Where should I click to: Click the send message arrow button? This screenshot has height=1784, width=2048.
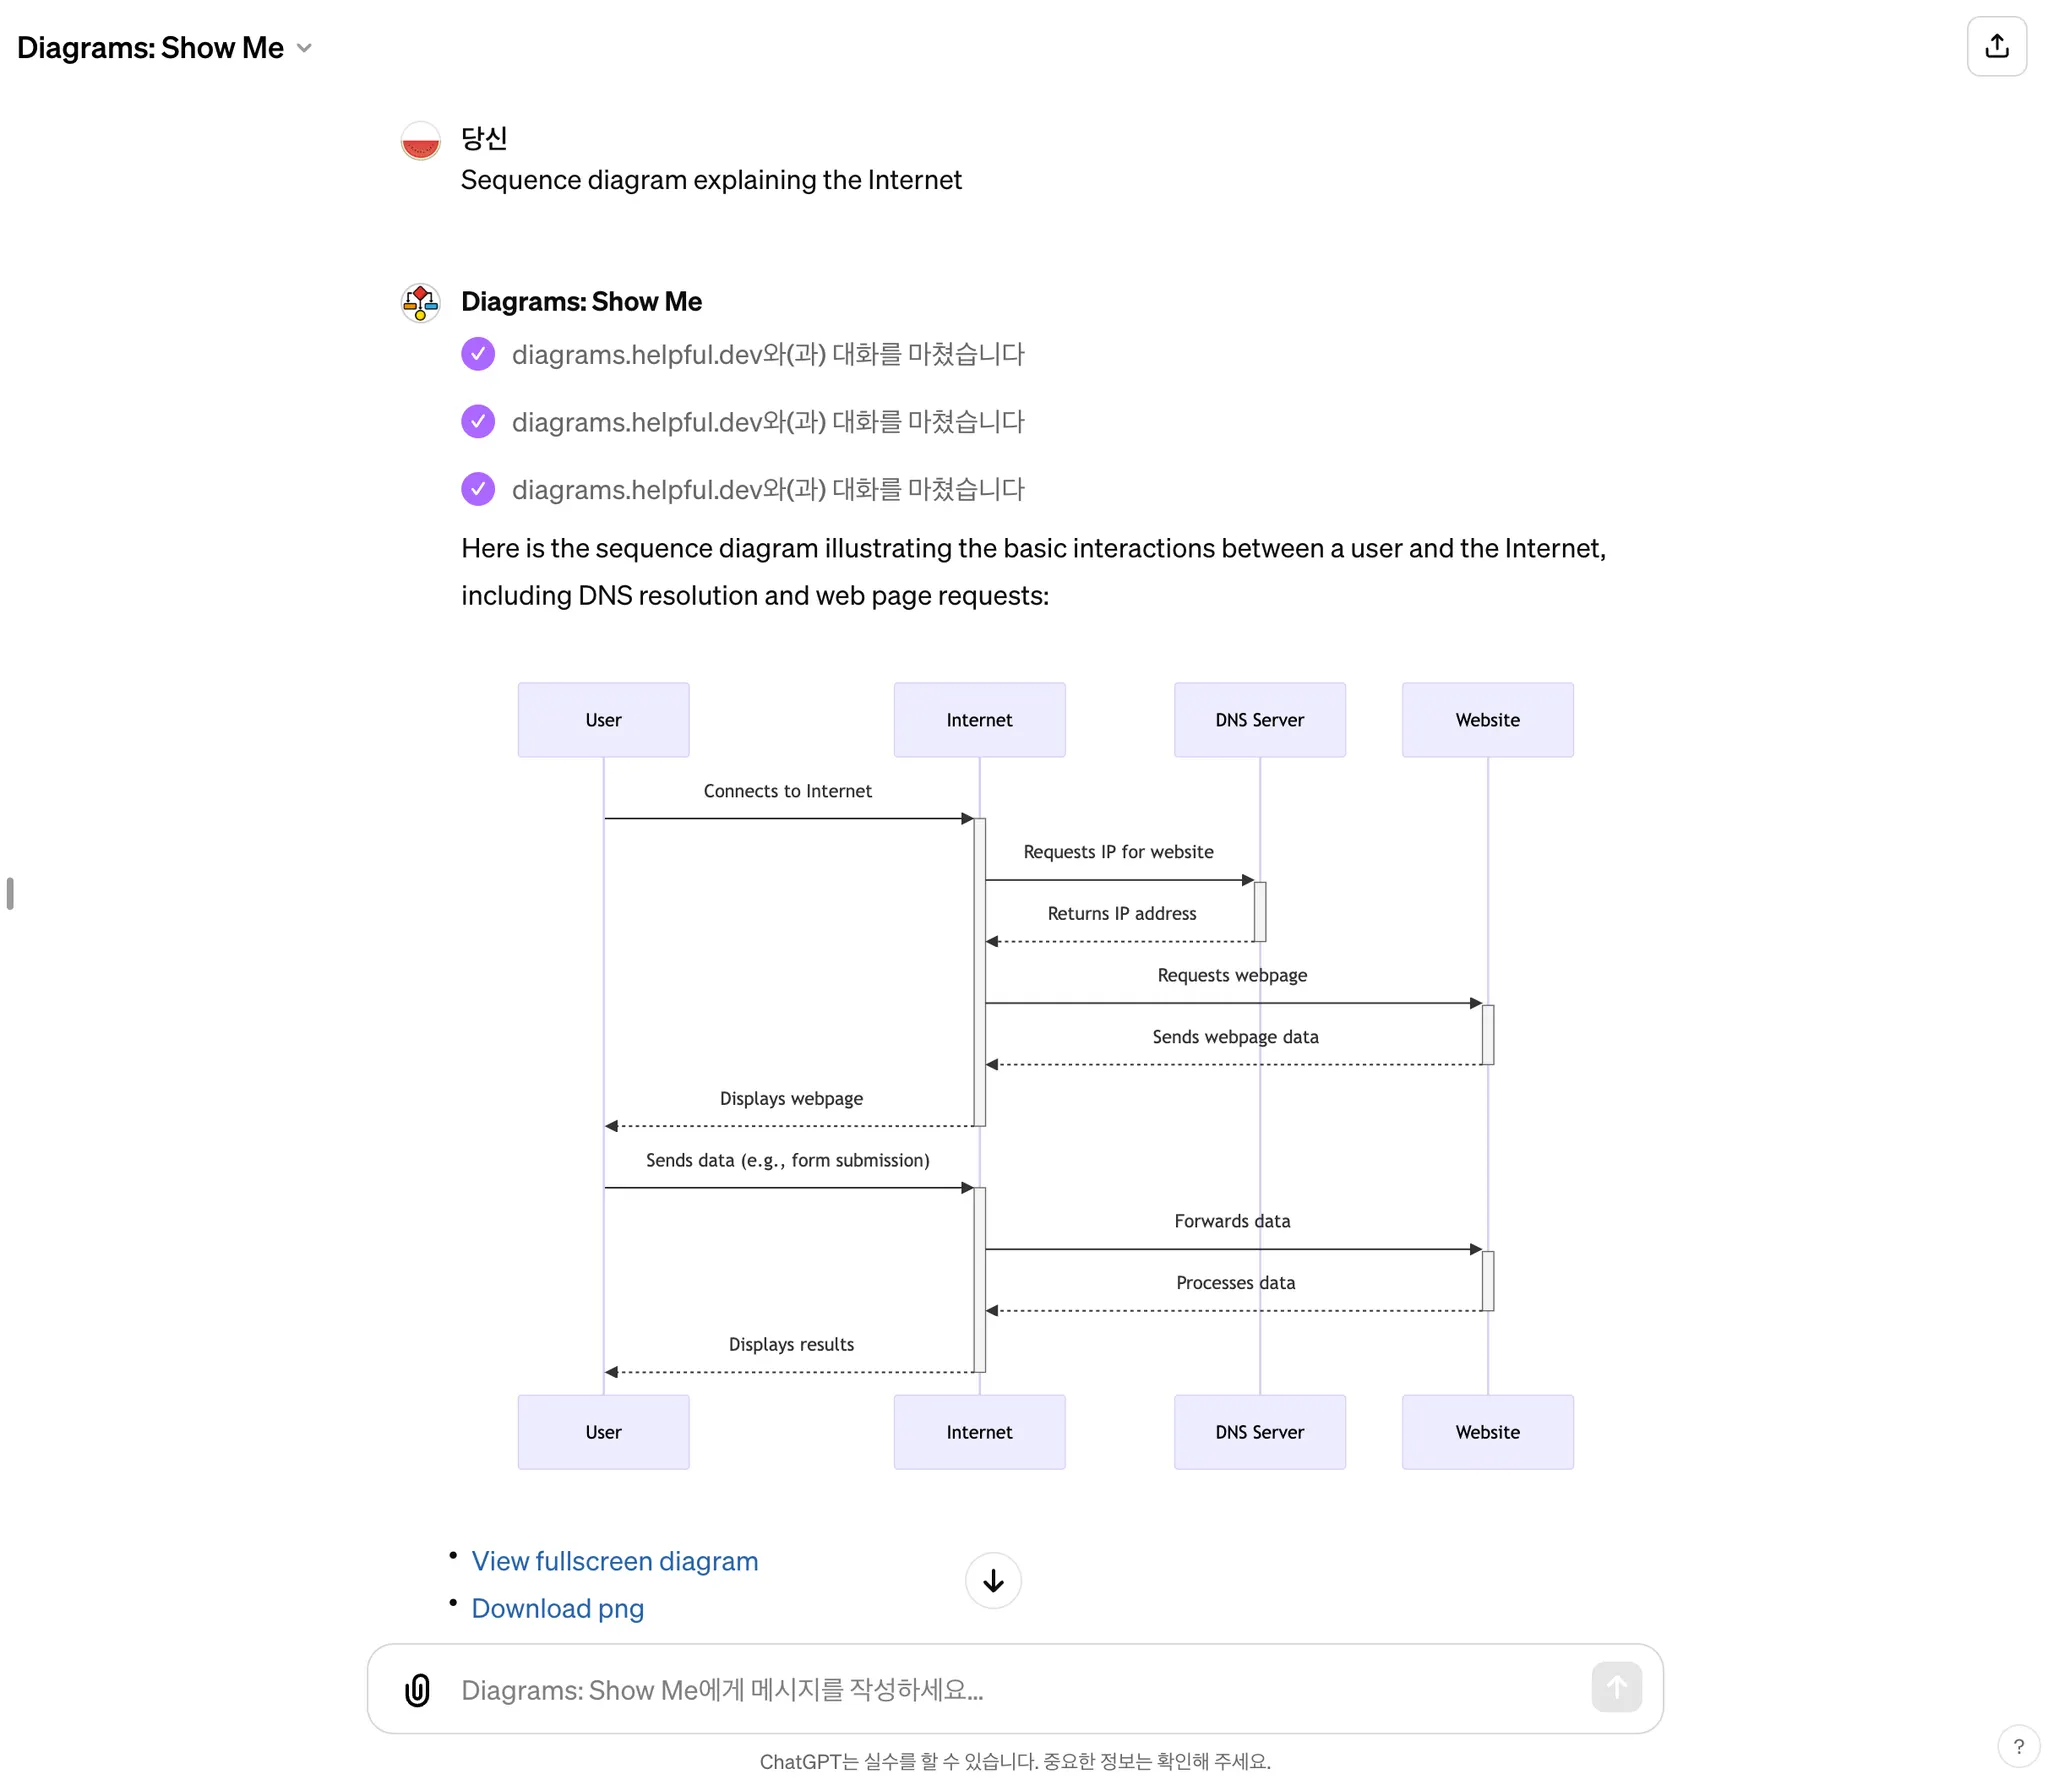[1616, 1687]
